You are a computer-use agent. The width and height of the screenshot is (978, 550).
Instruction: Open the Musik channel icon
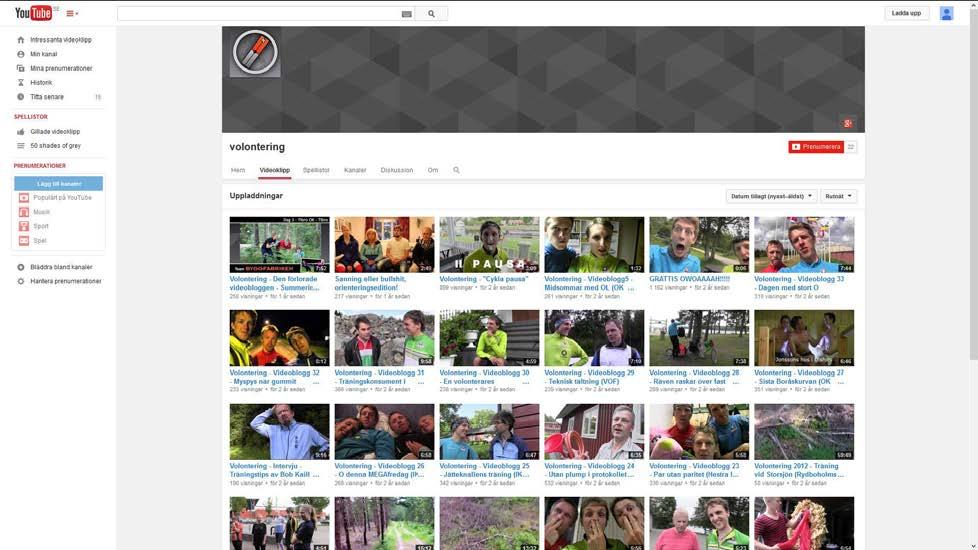click(24, 212)
